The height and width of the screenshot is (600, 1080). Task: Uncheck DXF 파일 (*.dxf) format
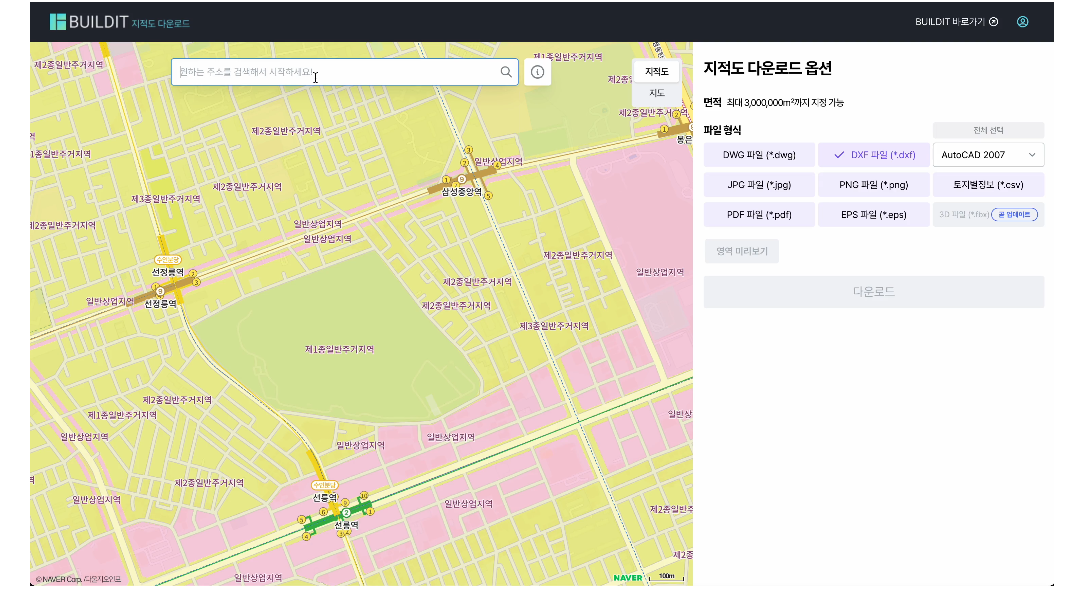(873, 155)
